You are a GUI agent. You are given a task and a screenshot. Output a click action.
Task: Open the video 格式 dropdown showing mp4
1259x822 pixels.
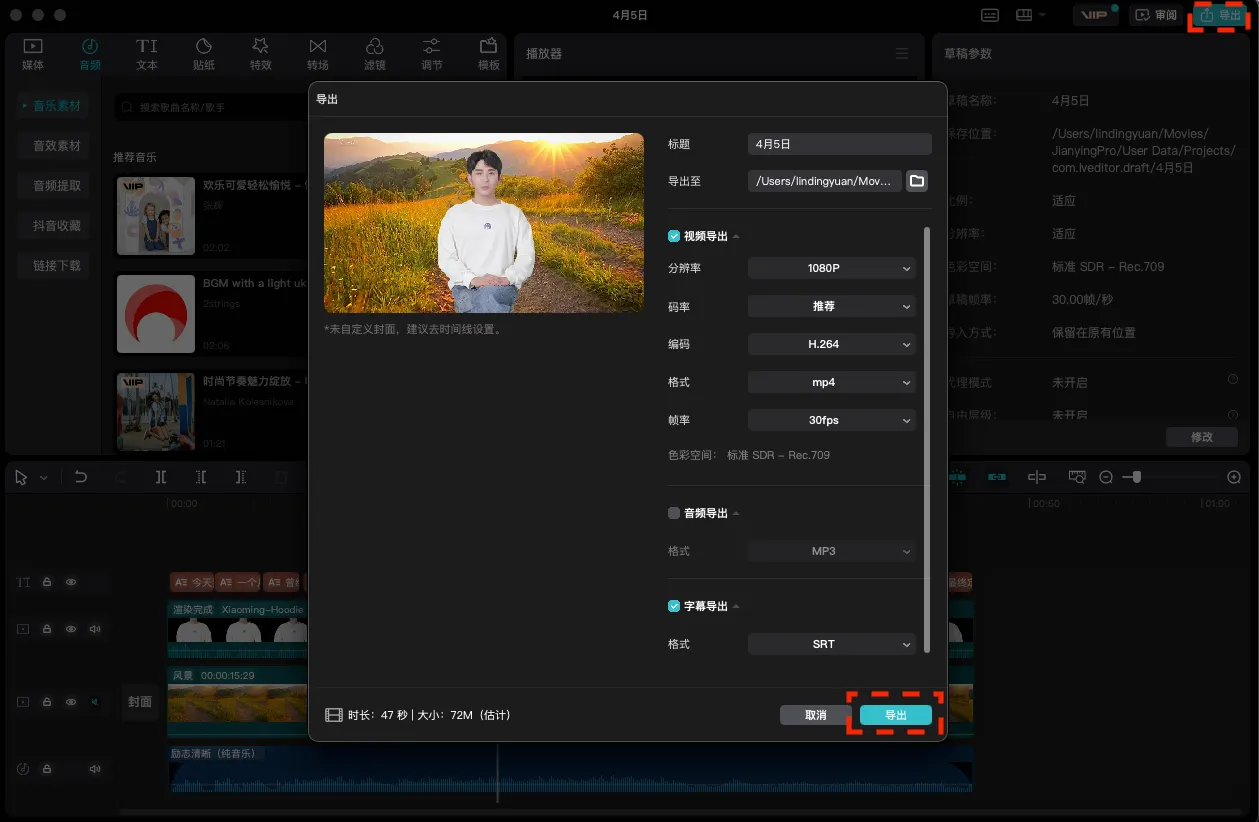[x=832, y=382]
